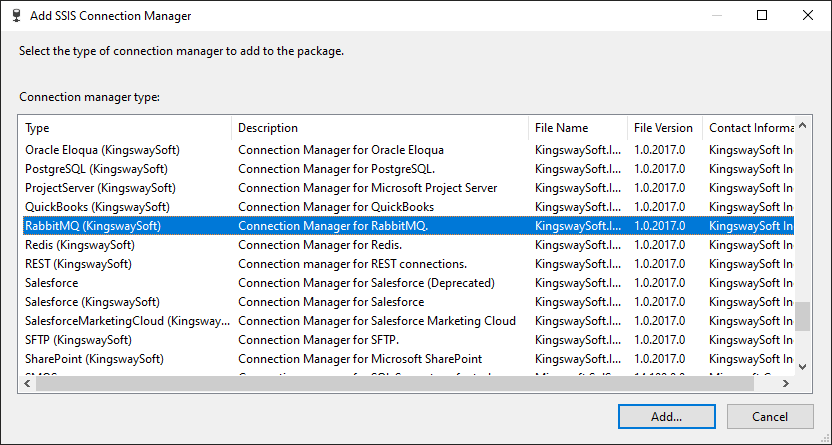Click 'Connection manager for REST connections.'
Image resolution: width=832 pixels, height=445 pixels.
coord(353,264)
